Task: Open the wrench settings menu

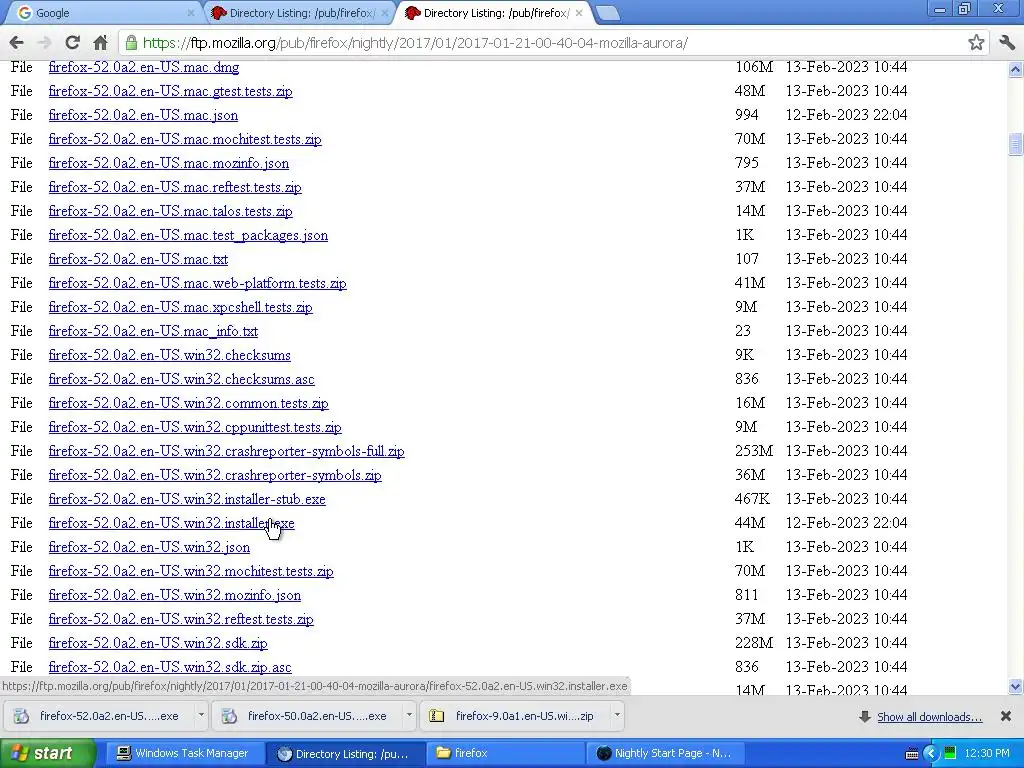Action: [x=1006, y=43]
